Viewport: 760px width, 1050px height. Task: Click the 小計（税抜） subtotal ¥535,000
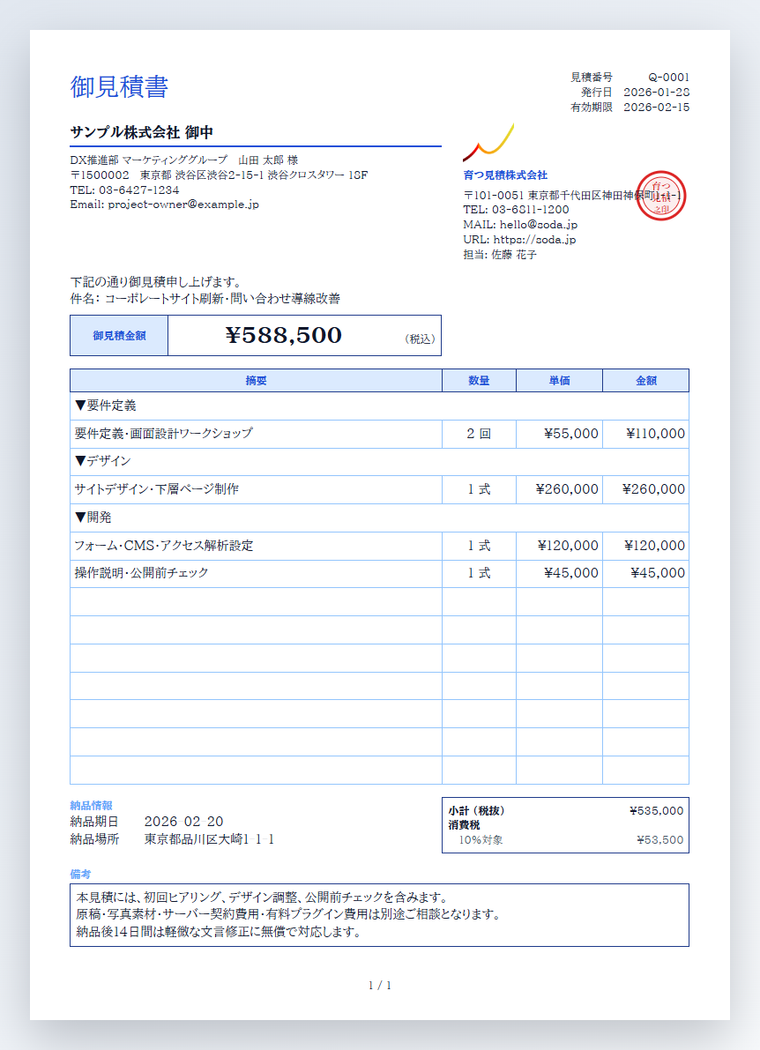[656, 811]
